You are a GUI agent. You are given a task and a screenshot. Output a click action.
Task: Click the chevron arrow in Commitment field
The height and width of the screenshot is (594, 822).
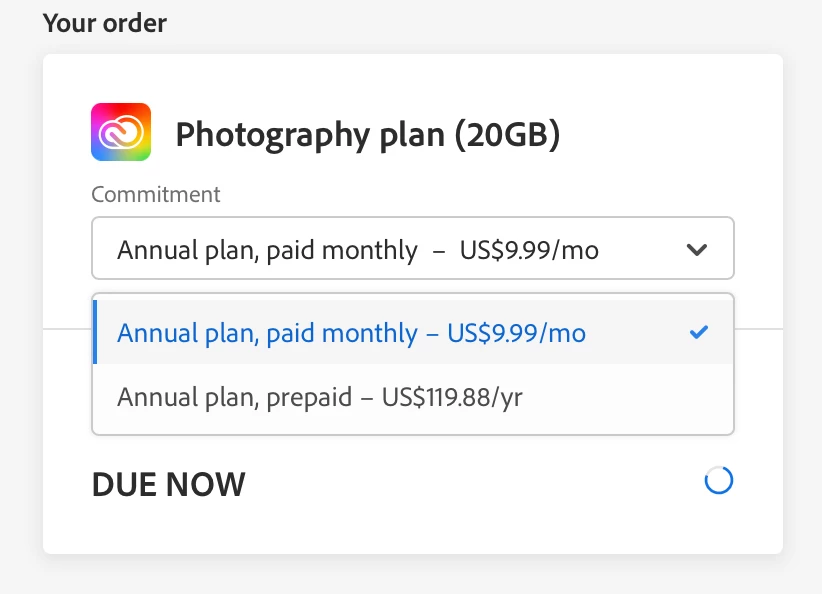697,249
